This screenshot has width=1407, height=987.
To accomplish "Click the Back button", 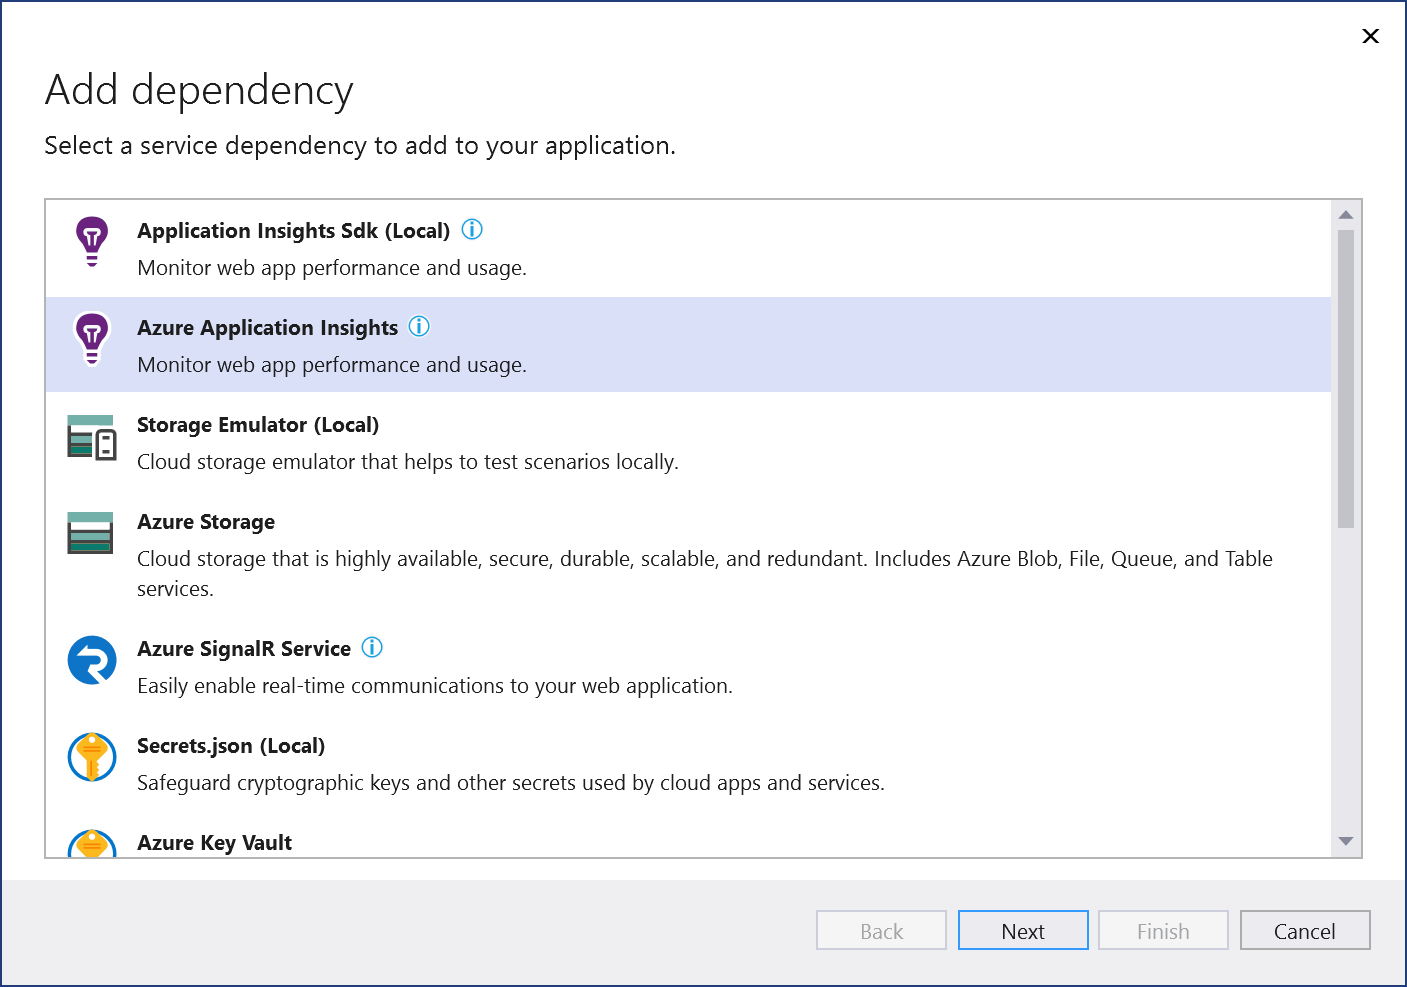I will pos(880,930).
